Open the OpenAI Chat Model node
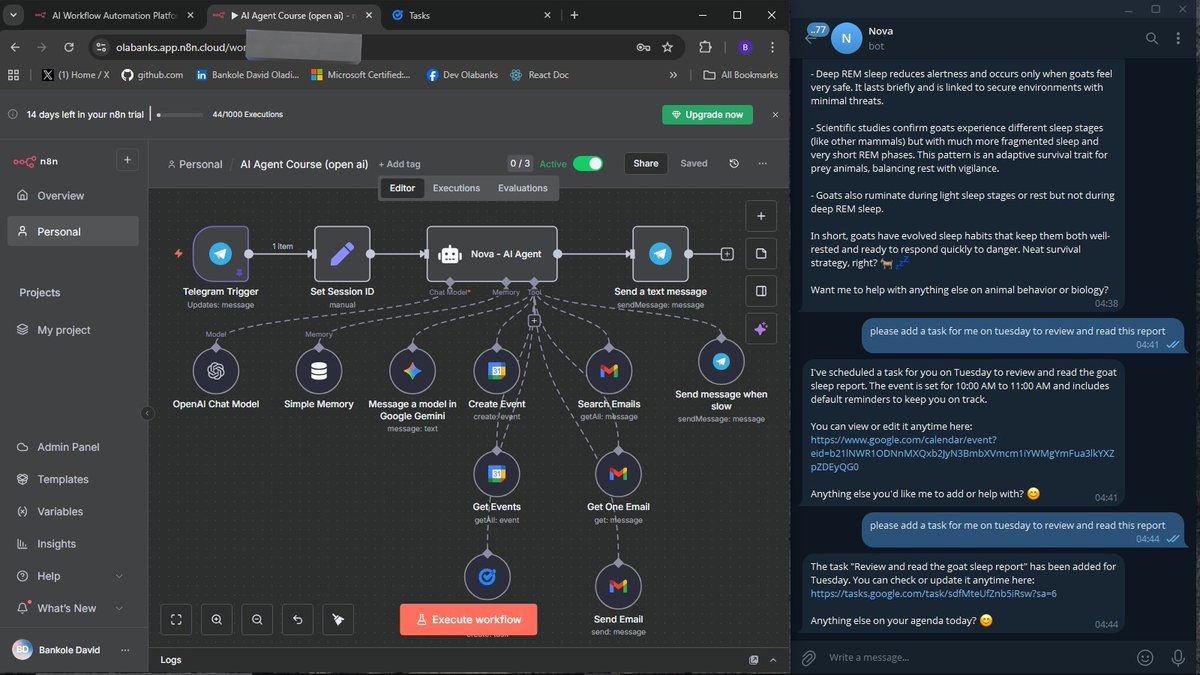The width and height of the screenshot is (1200, 675). point(214,371)
